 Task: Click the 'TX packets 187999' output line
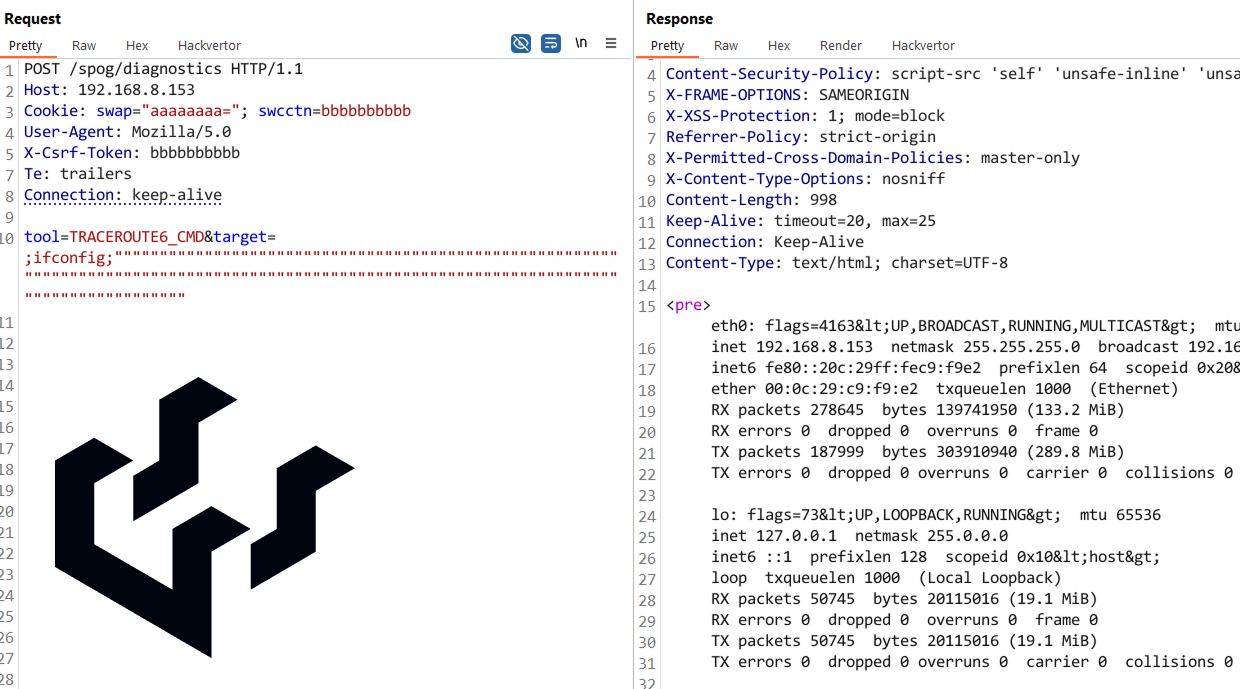click(x=918, y=452)
